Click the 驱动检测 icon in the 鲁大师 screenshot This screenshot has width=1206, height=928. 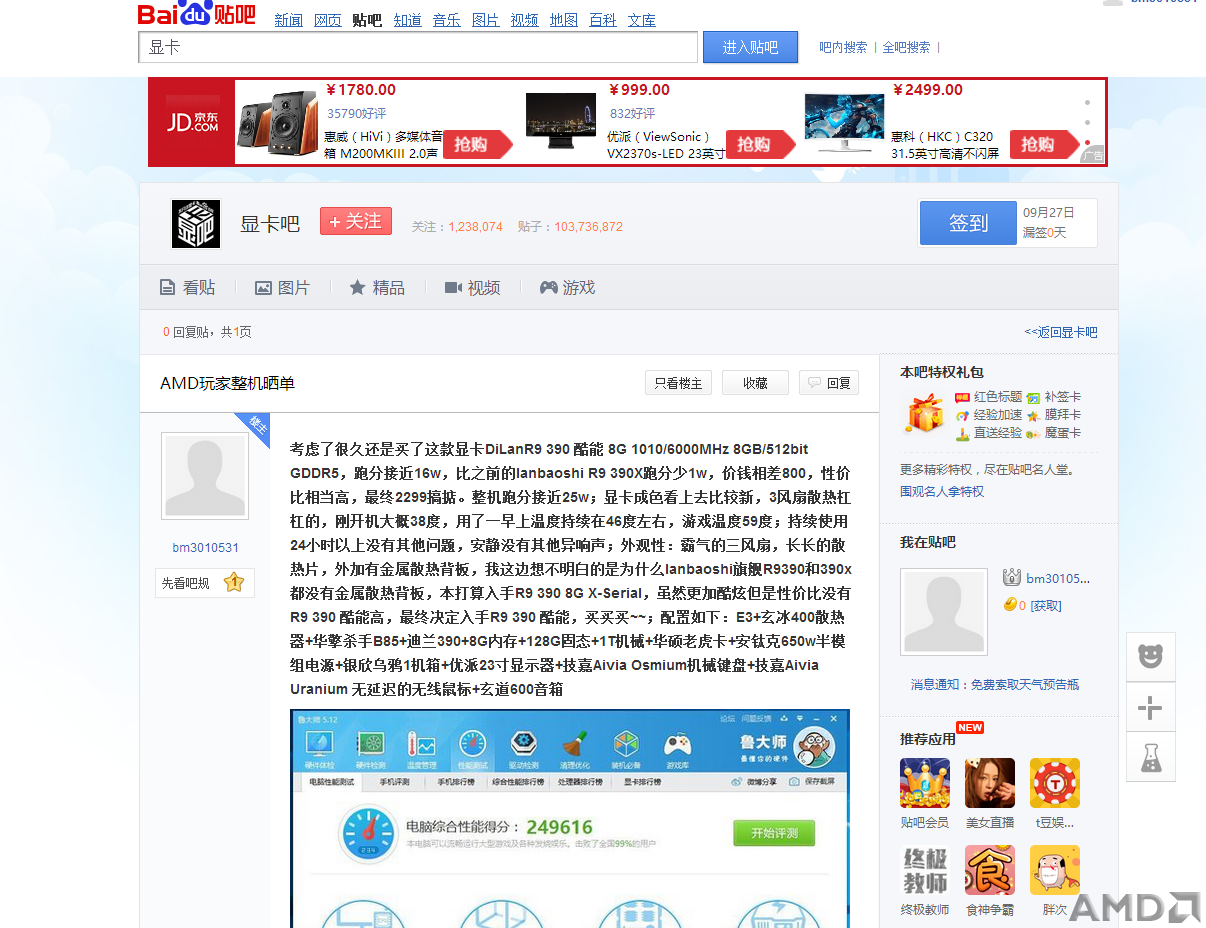tap(524, 746)
